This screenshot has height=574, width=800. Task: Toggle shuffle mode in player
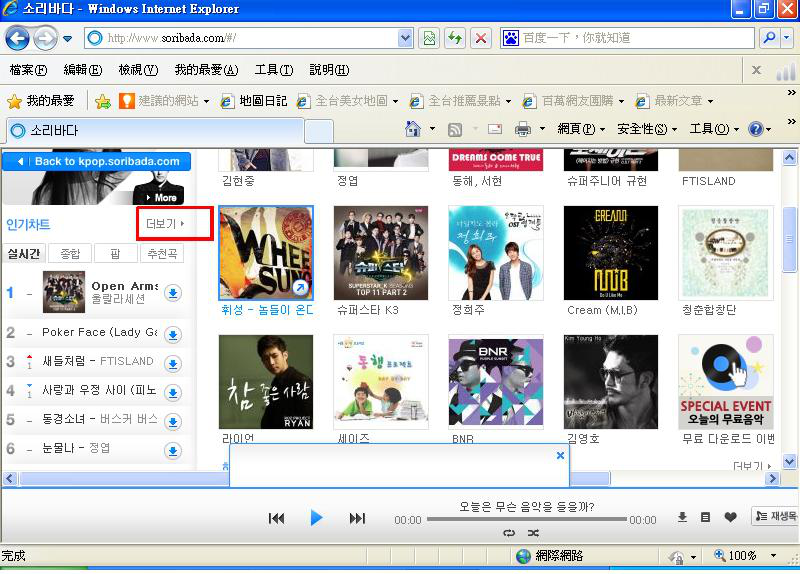[533, 533]
